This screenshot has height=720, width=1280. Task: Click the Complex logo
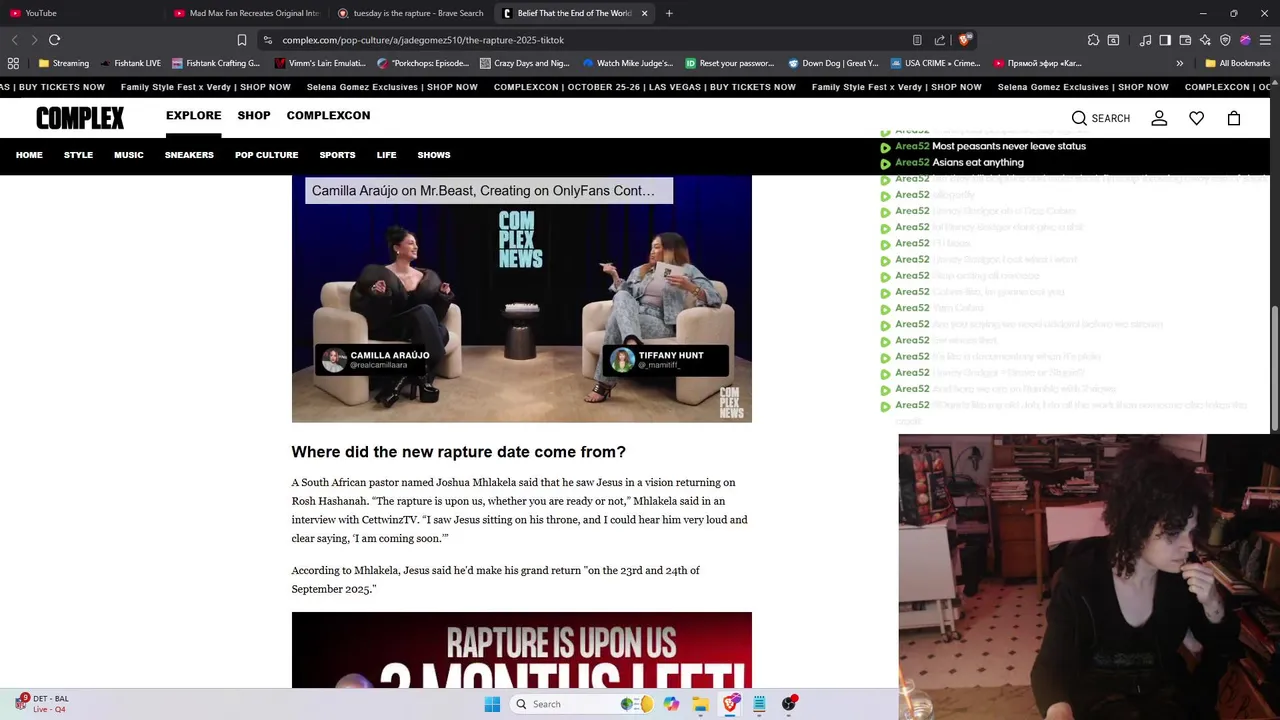(80, 118)
